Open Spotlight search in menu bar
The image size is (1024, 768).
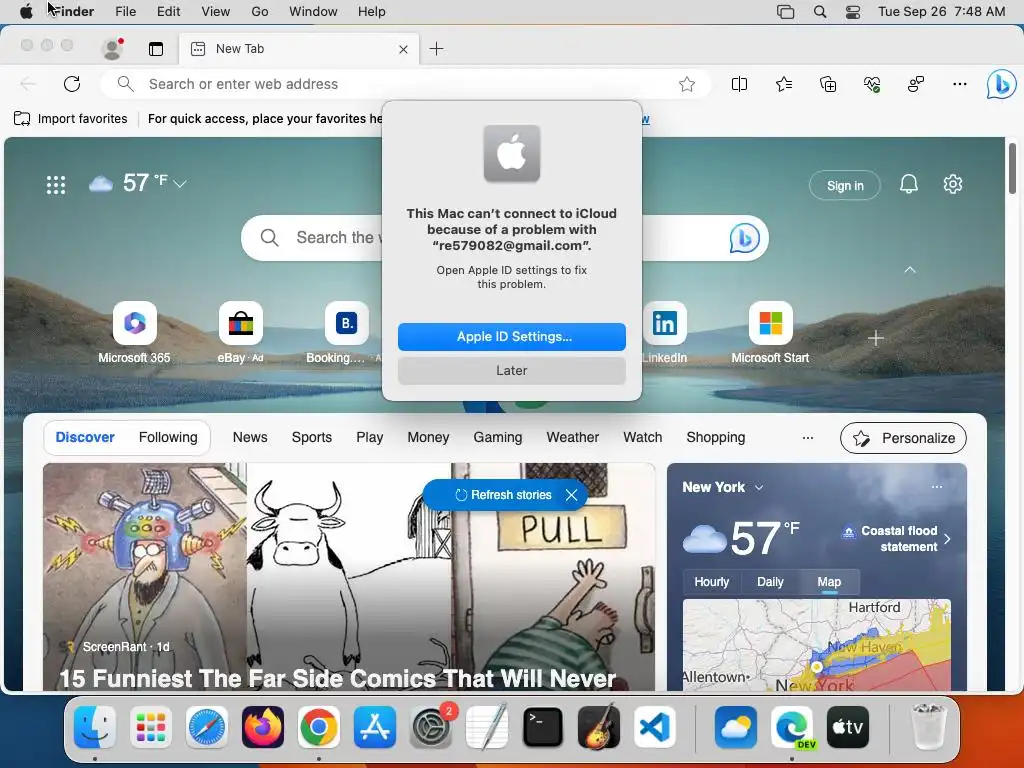pyautogui.click(x=820, y=12)
